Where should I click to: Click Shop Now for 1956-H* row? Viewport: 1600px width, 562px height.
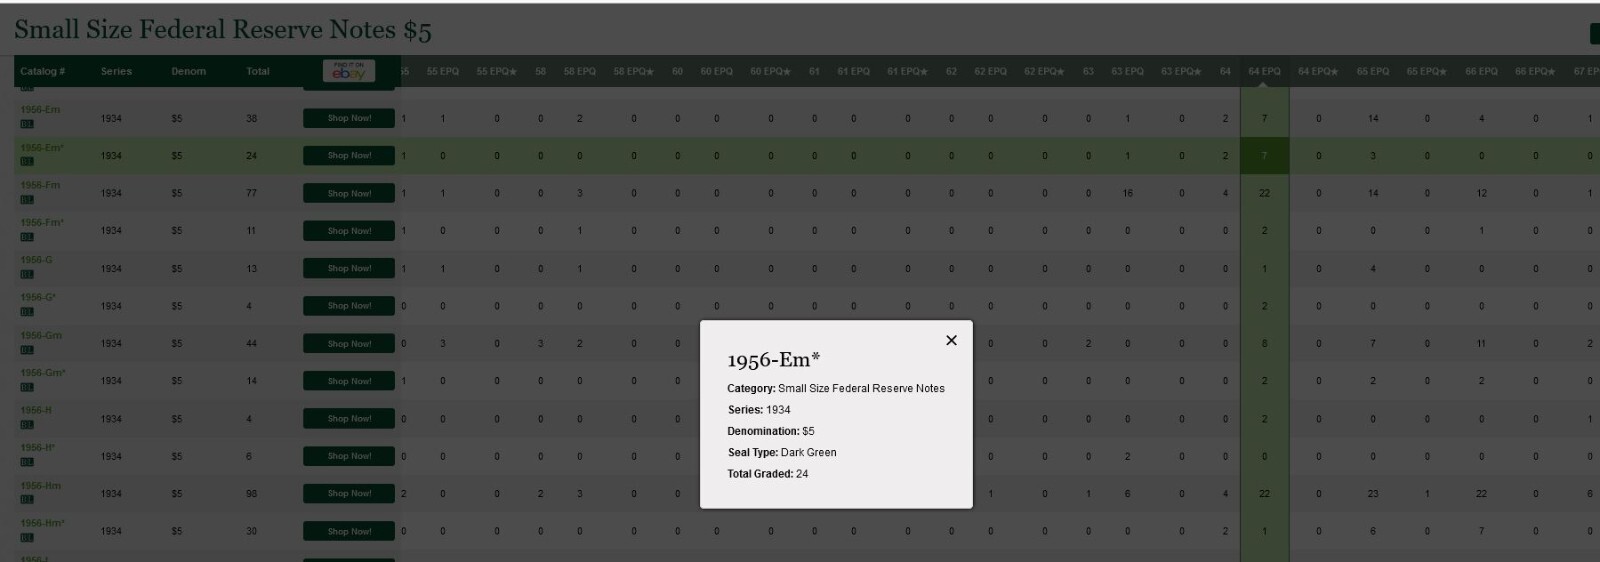349,456
